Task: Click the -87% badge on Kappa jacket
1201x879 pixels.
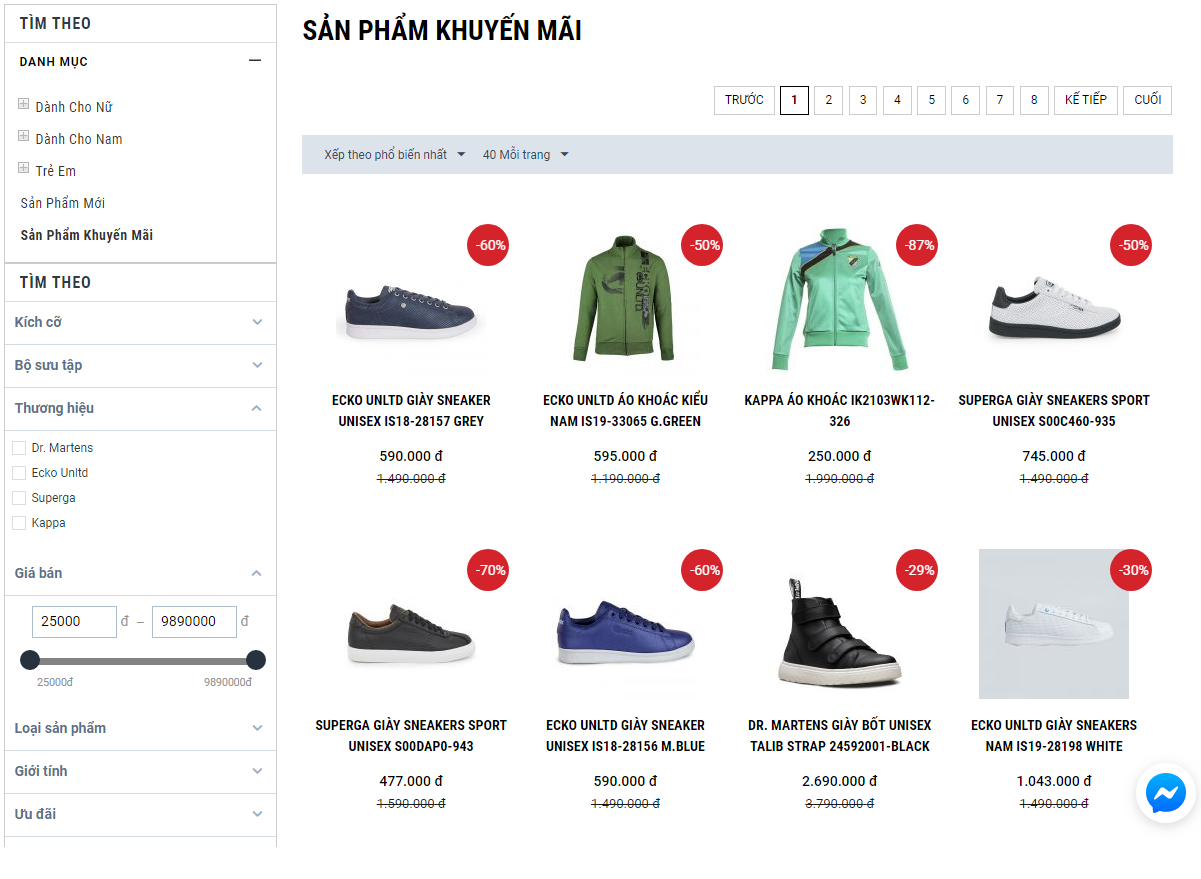Action: pyautogui.click(x=917, y=245)
